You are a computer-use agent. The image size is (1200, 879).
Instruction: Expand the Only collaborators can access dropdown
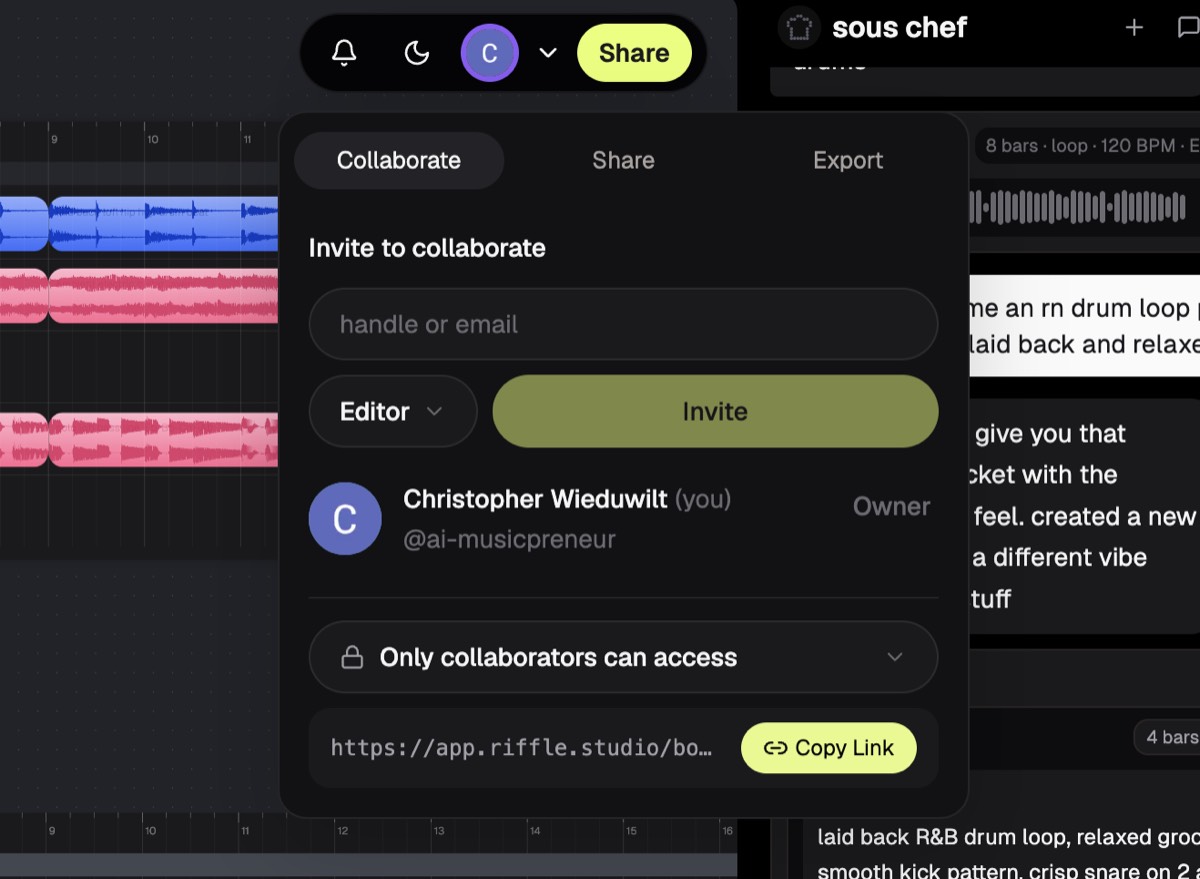point(623,657)
